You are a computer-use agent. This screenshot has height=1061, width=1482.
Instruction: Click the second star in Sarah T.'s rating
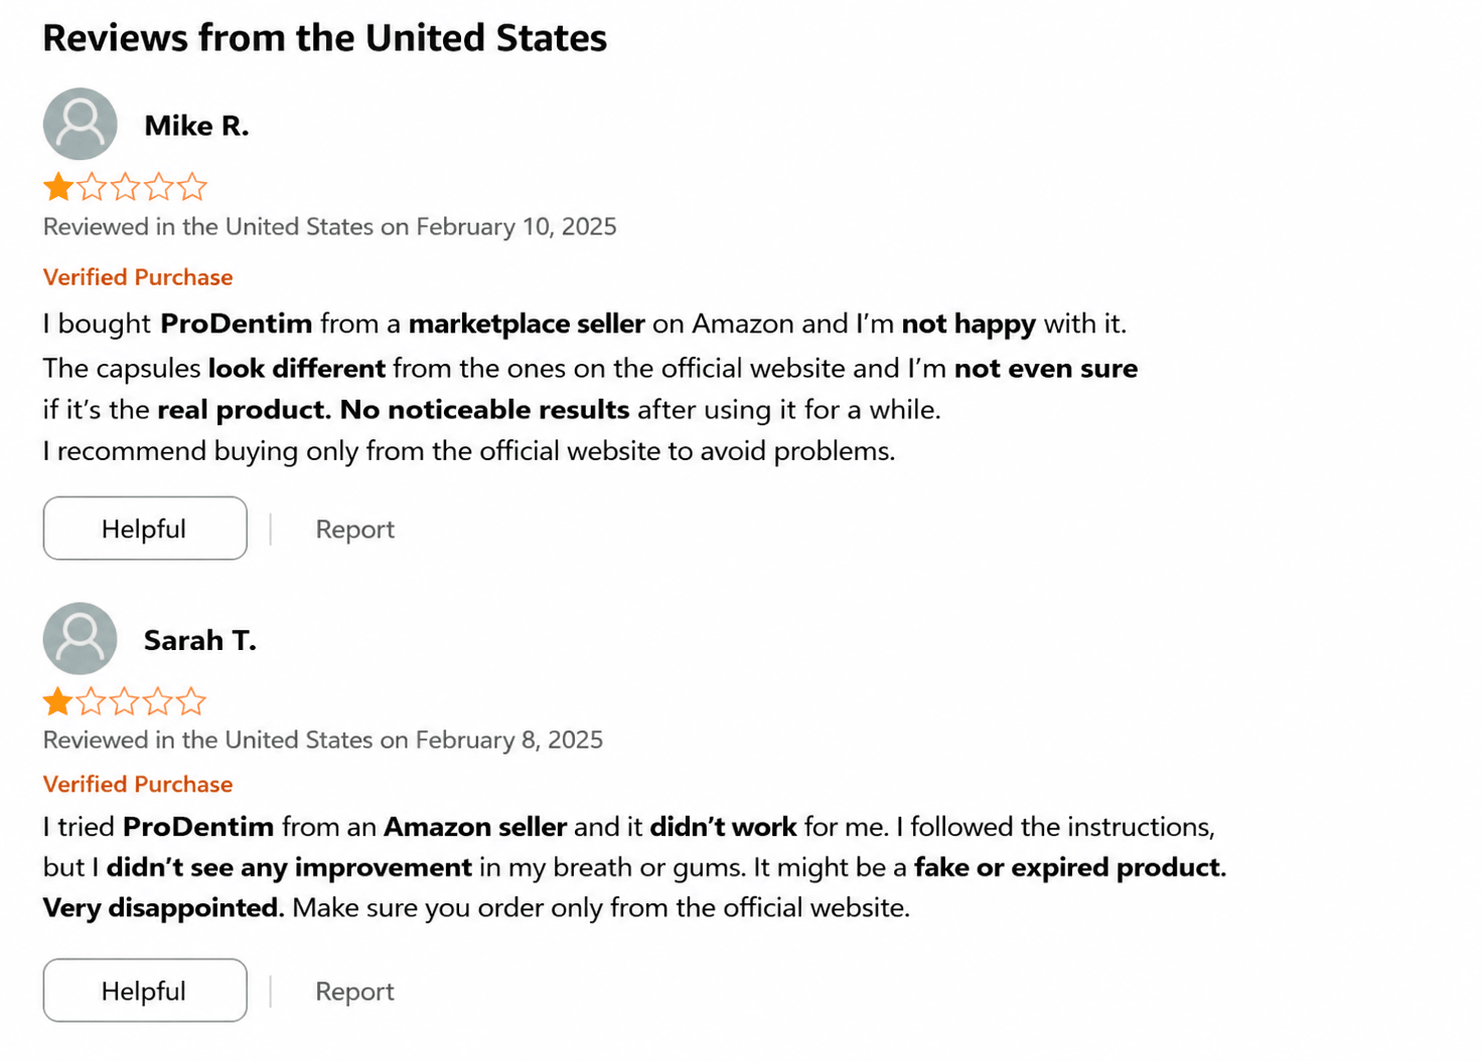(91, 701)
